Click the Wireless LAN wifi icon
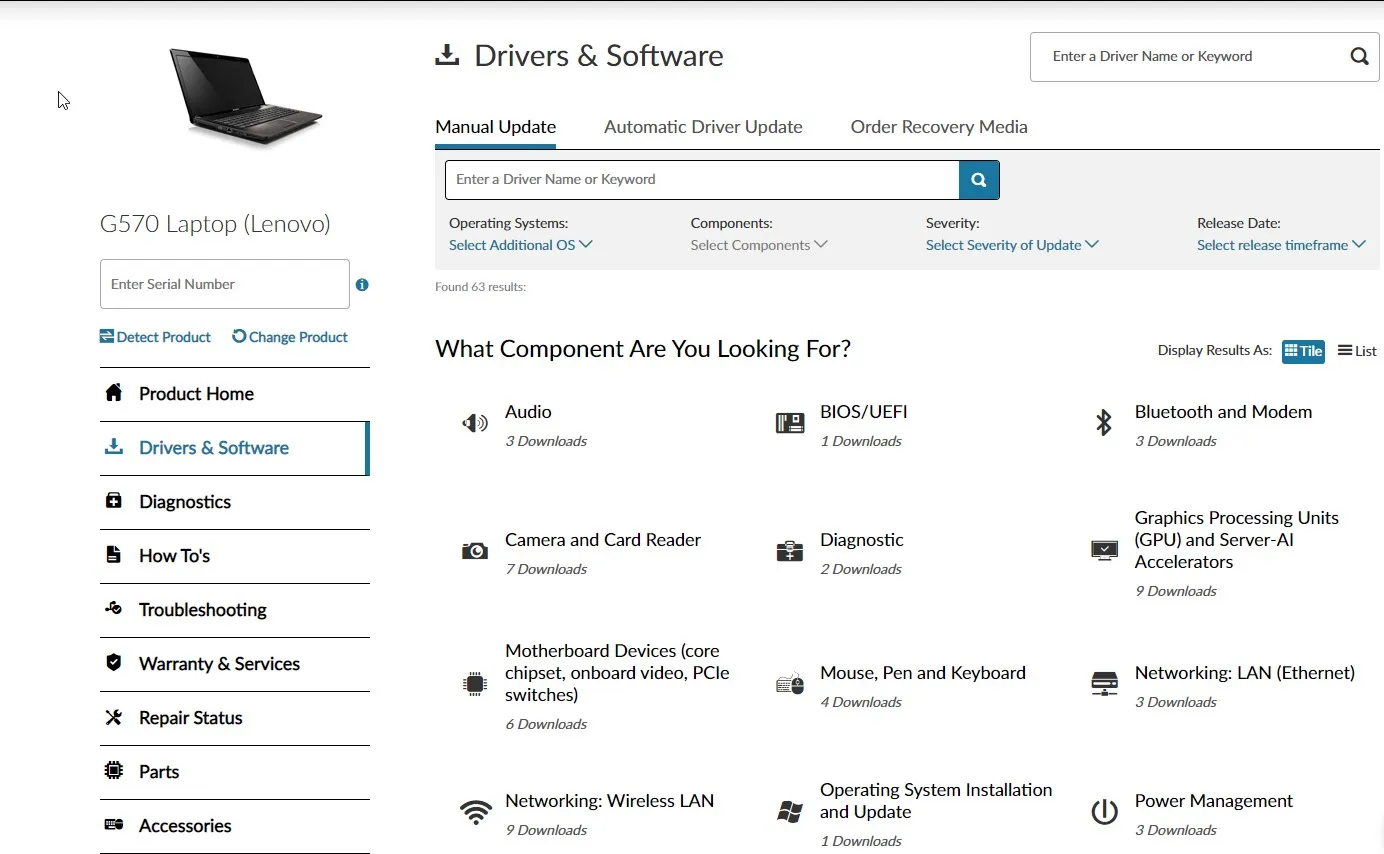 point(475,812)
